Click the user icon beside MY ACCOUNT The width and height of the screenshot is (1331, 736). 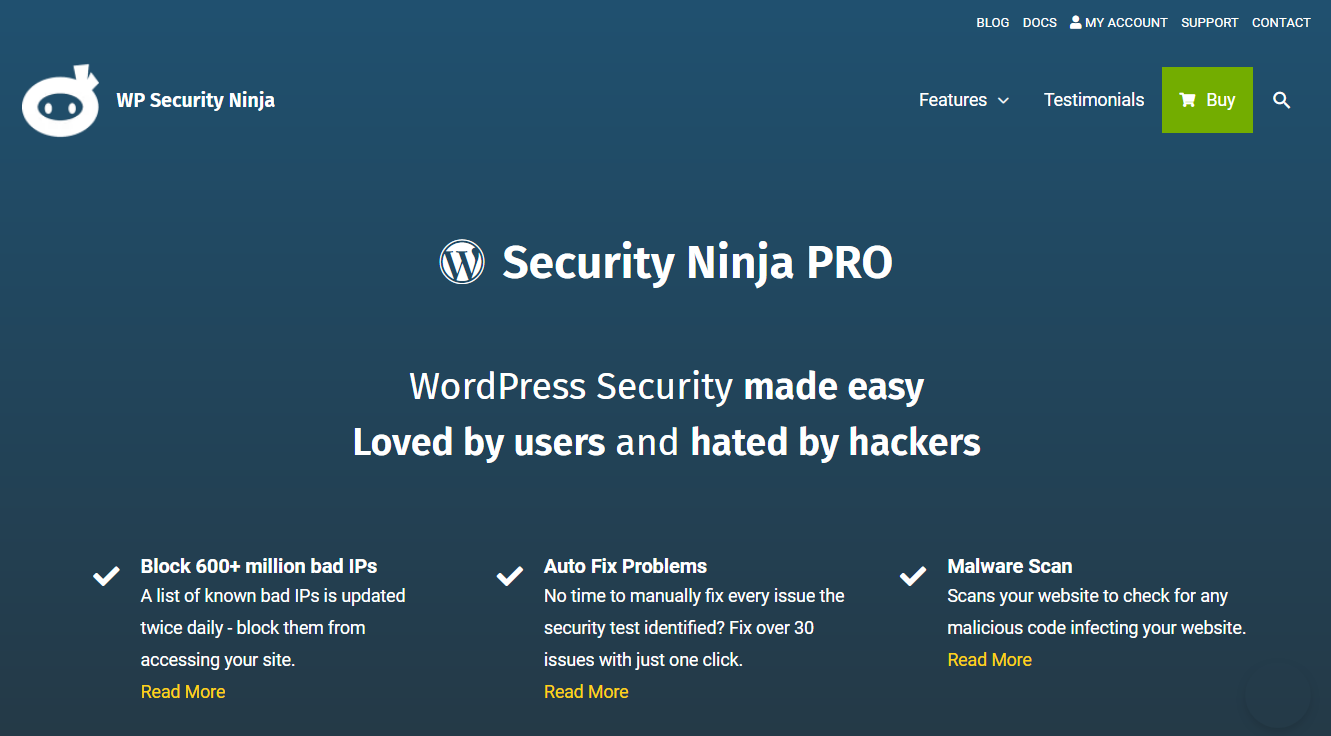[1076, 22]
